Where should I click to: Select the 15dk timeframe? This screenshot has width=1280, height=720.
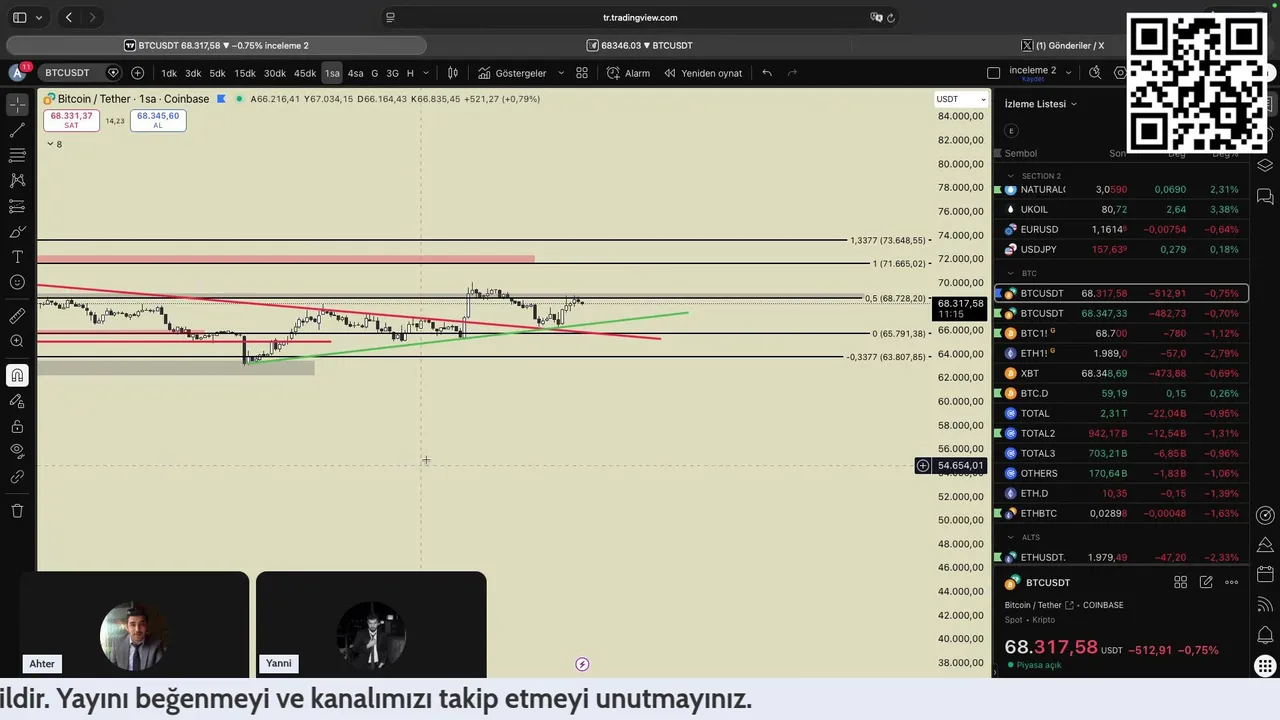pos(245,73)
